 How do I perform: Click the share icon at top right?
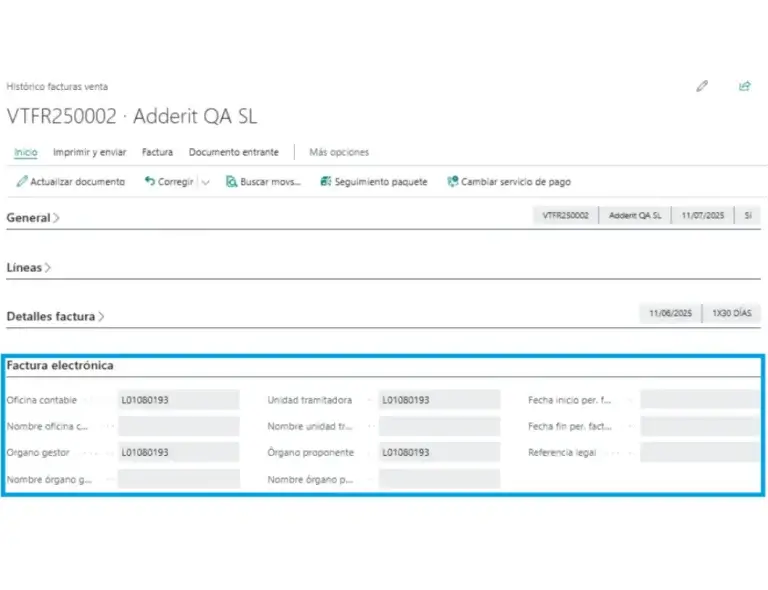point(744,87)
